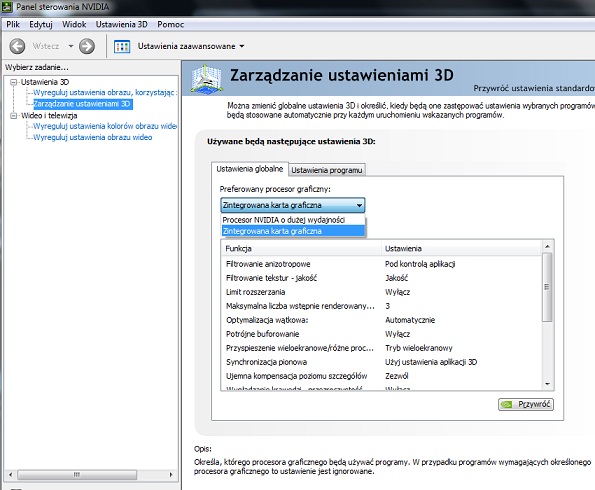Screen dimensions: 595x490
Task: Click the preferred graphics processor combo box
Action: click(293, 205)
